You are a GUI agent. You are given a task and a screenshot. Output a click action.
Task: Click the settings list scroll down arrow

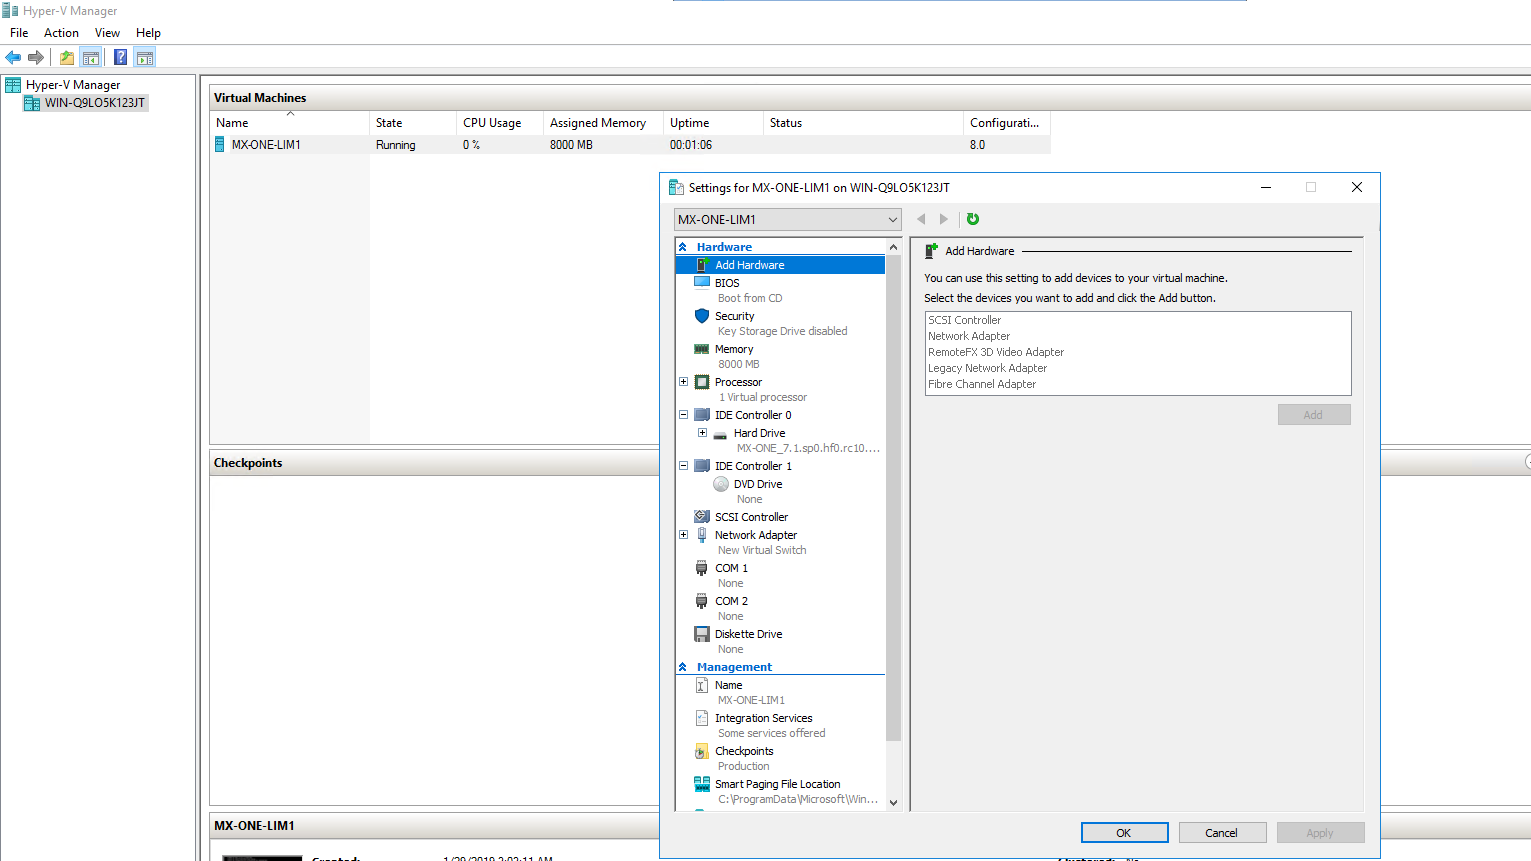coord(893,802)
